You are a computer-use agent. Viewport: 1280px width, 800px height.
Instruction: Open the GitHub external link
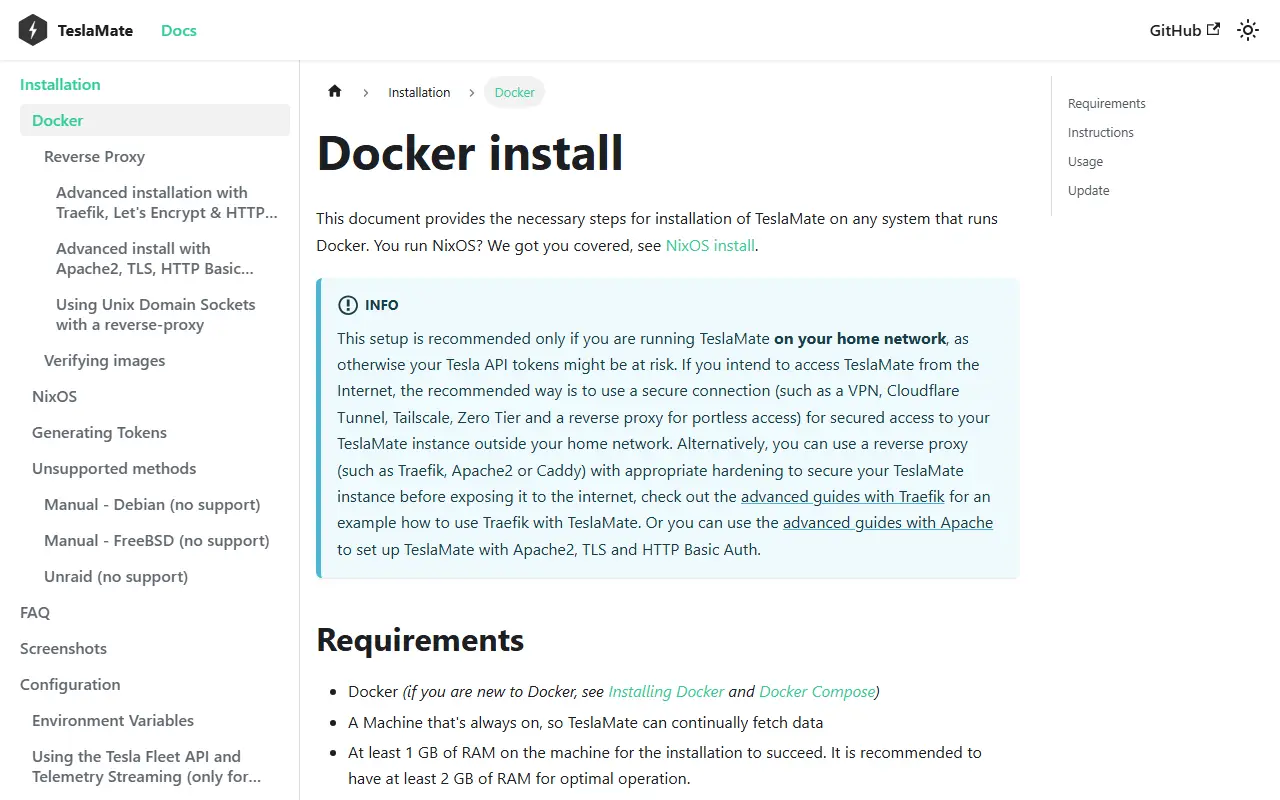click(x=1185, y=30)
